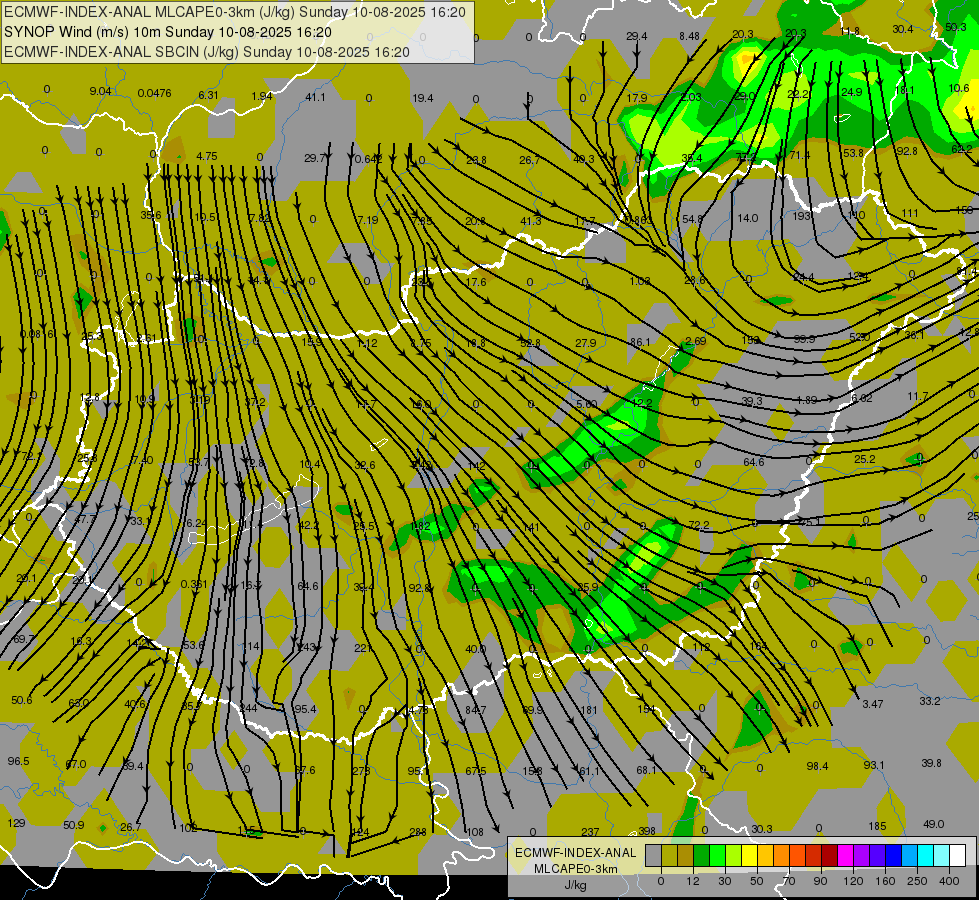The height and width of the screenshot is (900, 979).
Task: Click the legend label MLCAPE0-3km
Action: pos(576,869)
